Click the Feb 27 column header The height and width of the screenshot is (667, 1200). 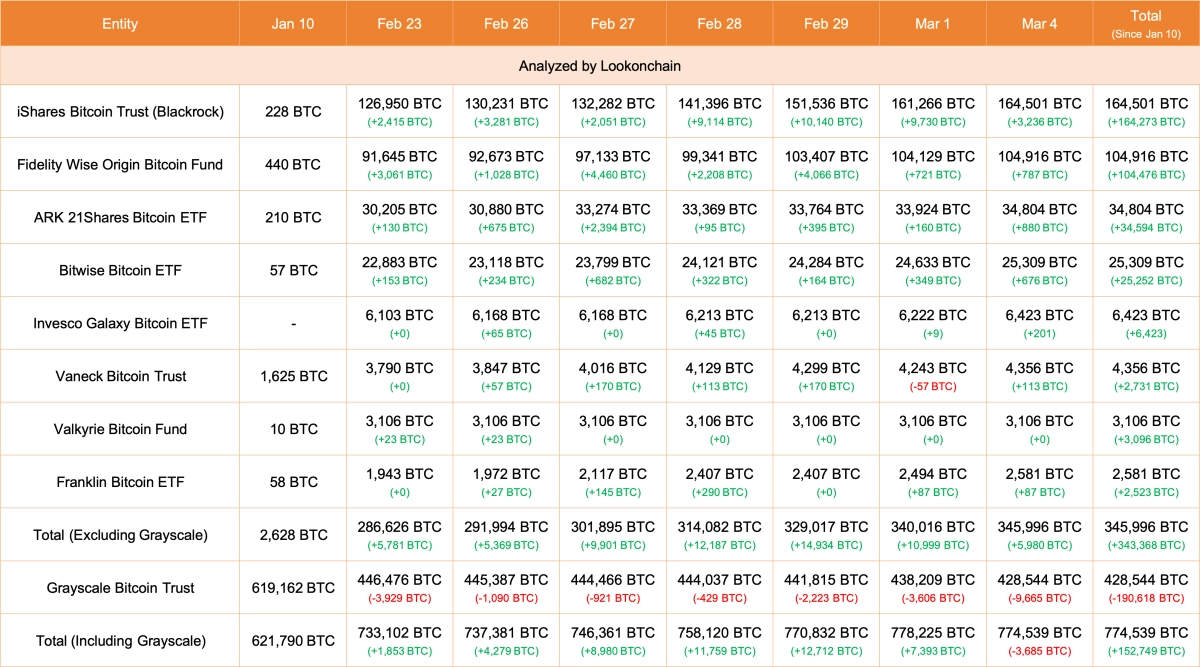pyautogui.click(x=613, y=23)
